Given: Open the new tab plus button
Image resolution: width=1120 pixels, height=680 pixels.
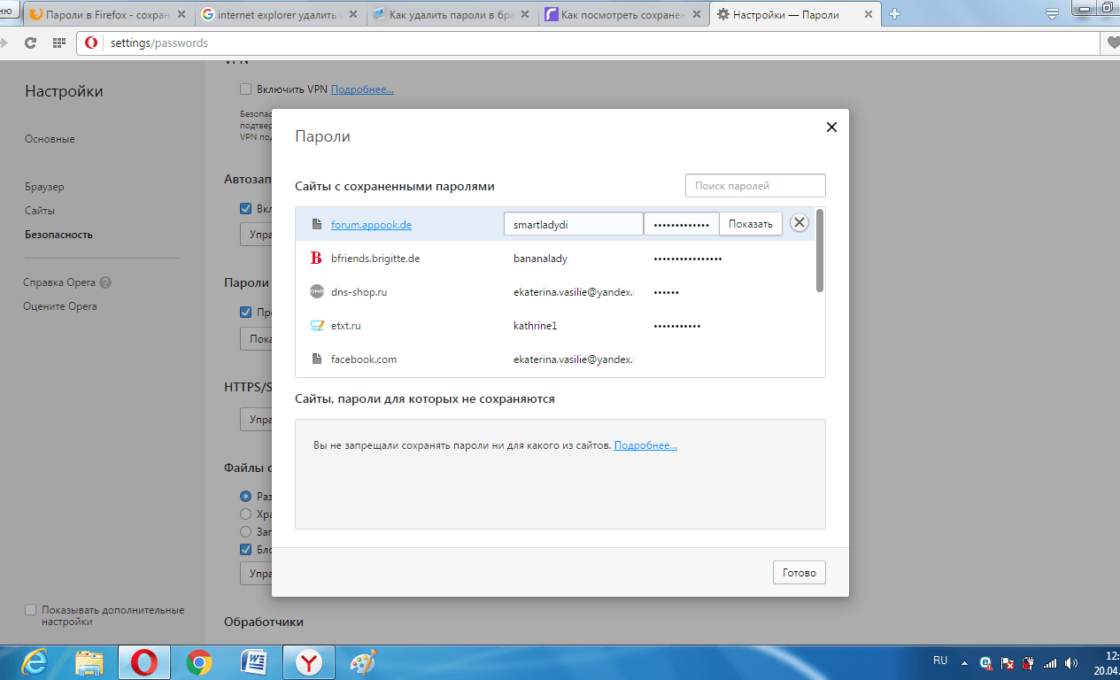Looking at the screenshot, I should click(x=894, y=14).
